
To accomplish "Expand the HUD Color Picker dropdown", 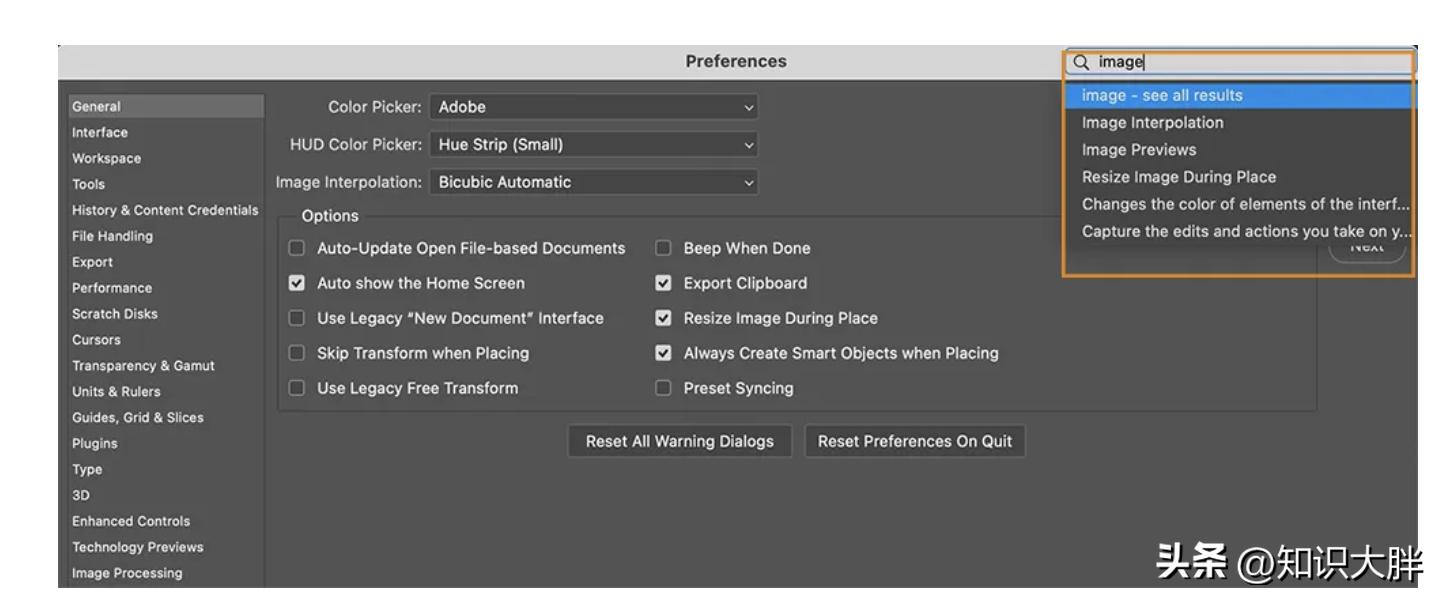I will coord(594,145).
